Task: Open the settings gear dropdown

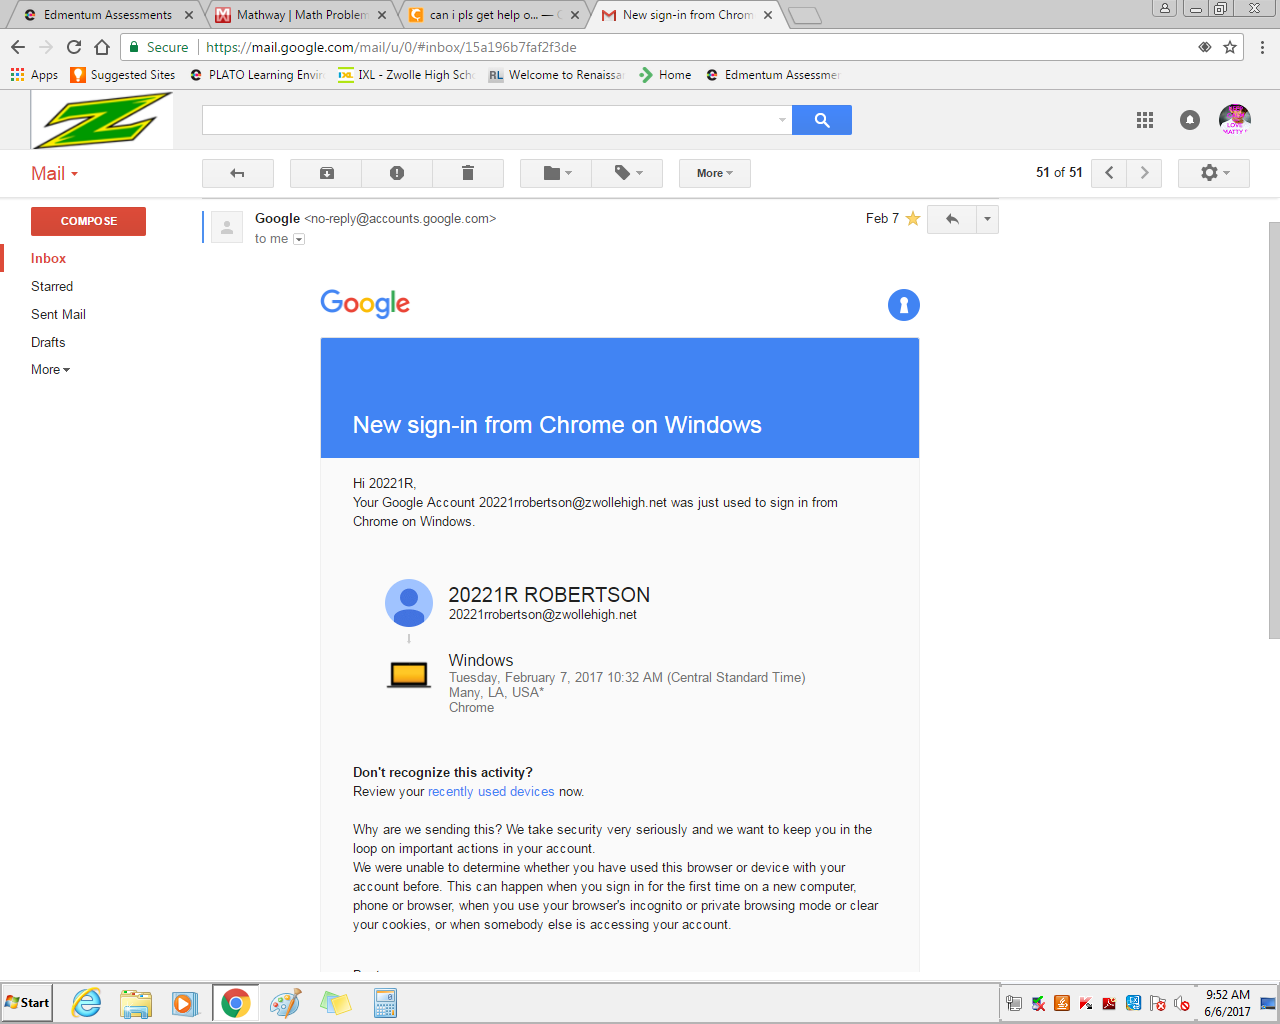Action: (x=1214, y=173)
